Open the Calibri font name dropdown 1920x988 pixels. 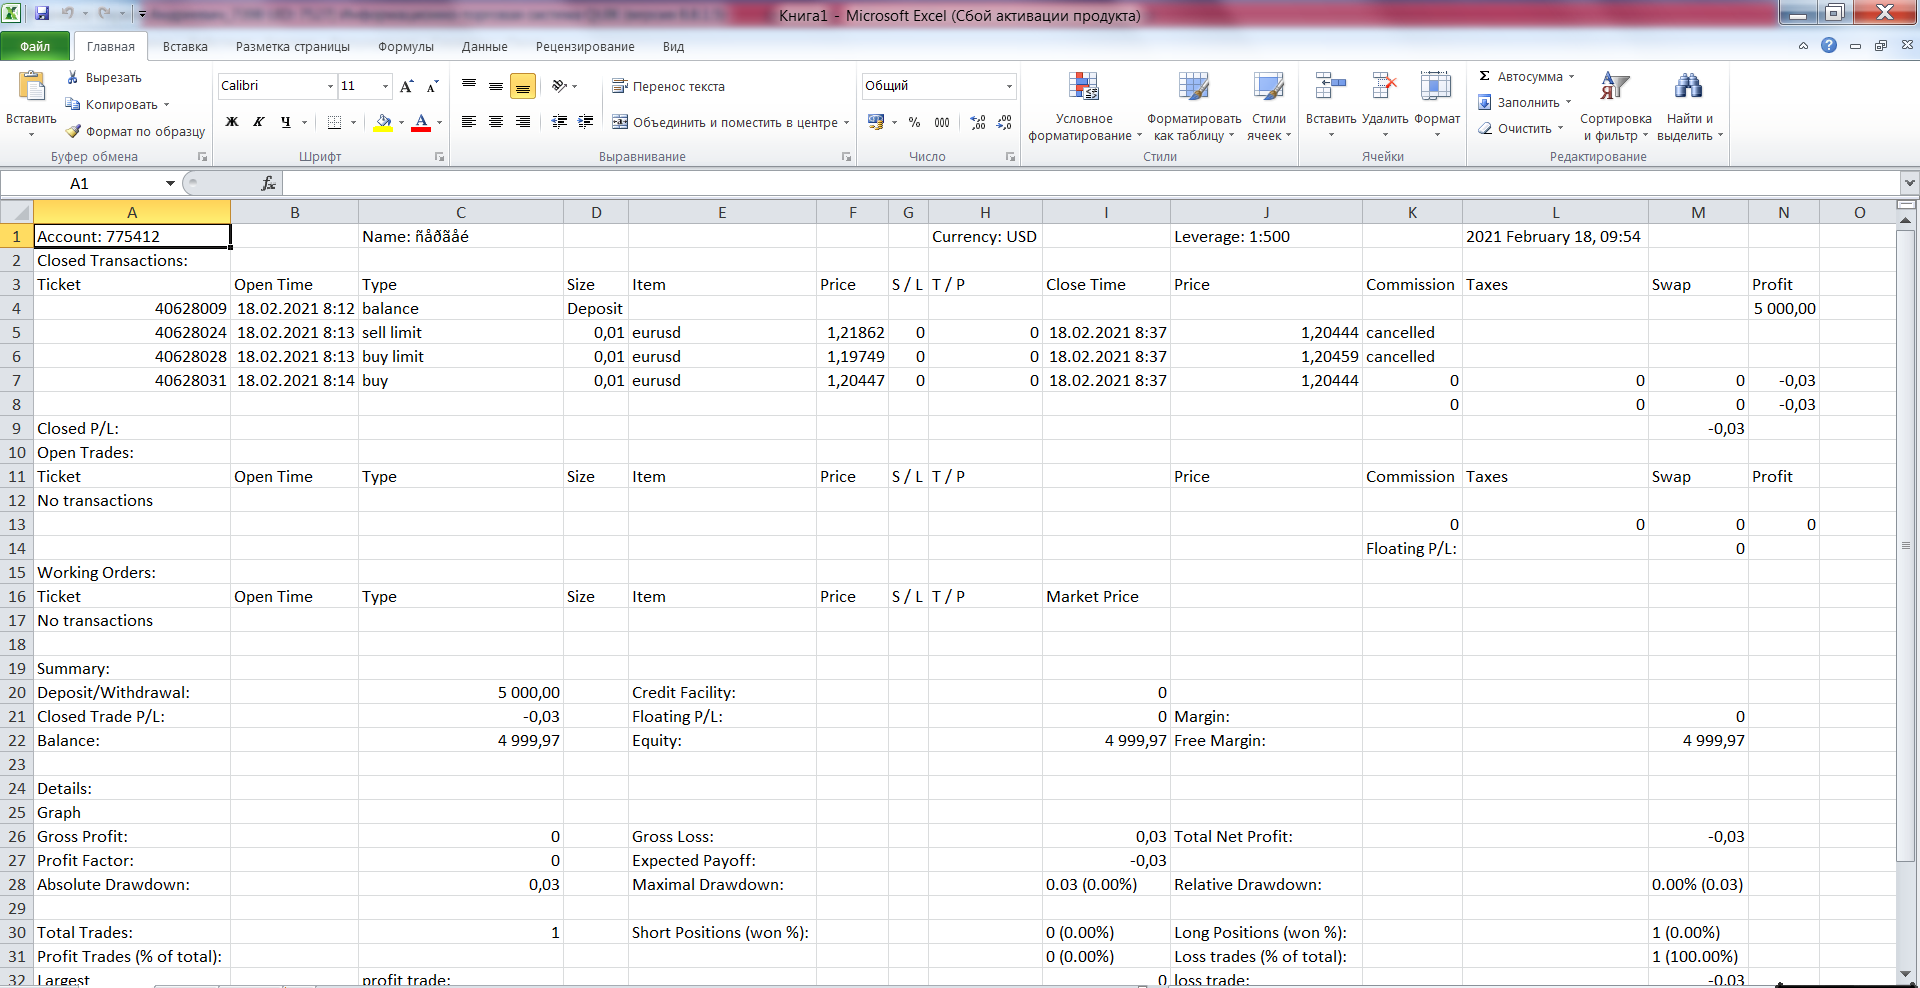330,86
